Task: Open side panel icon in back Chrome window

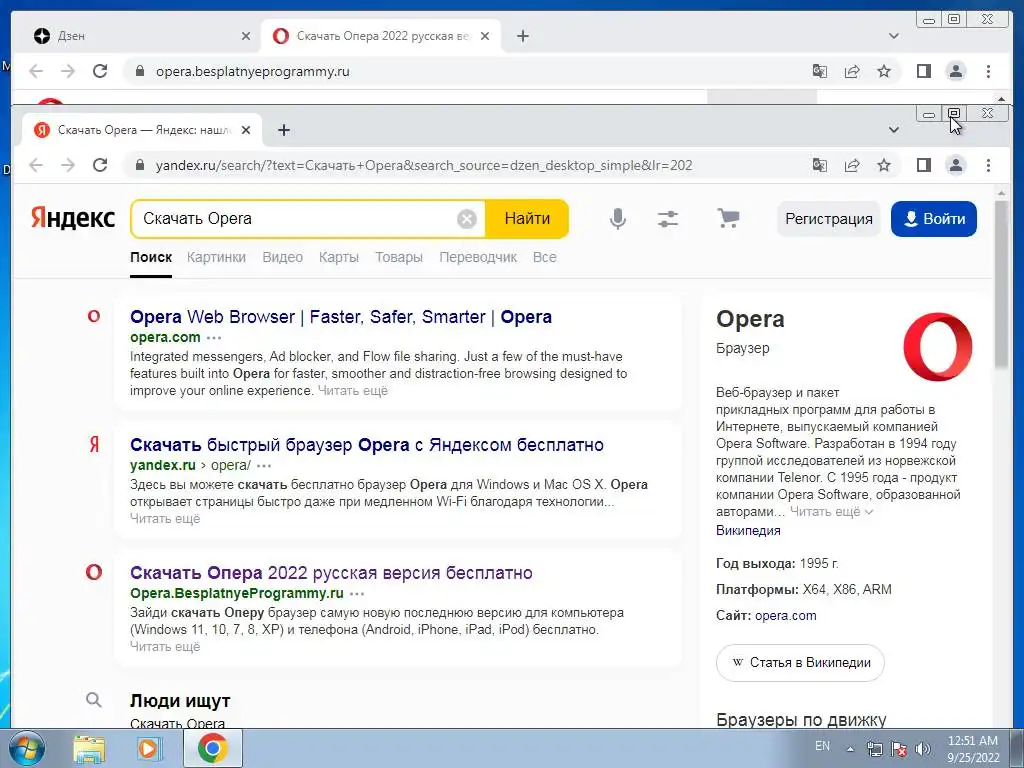Action: (923, 71)
